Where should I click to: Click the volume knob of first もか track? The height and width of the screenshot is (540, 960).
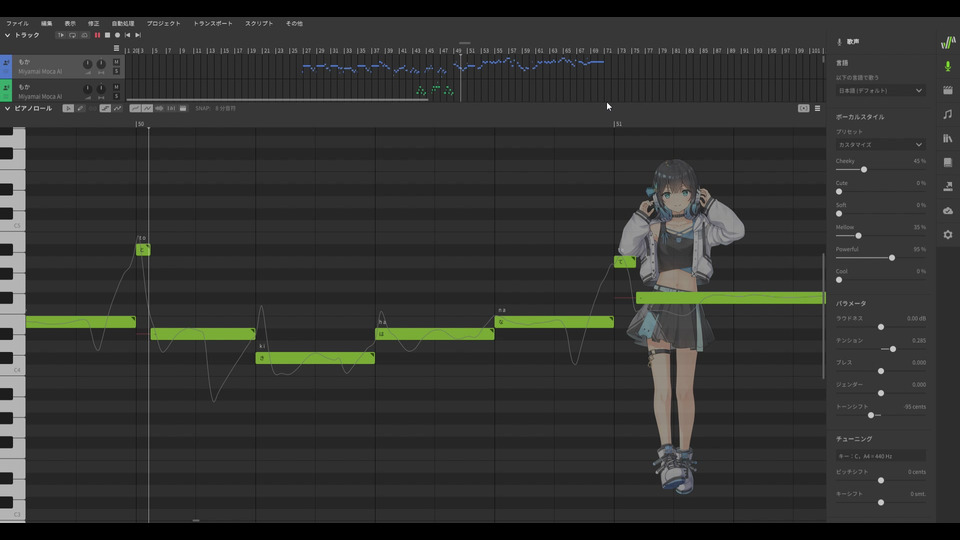88,64
